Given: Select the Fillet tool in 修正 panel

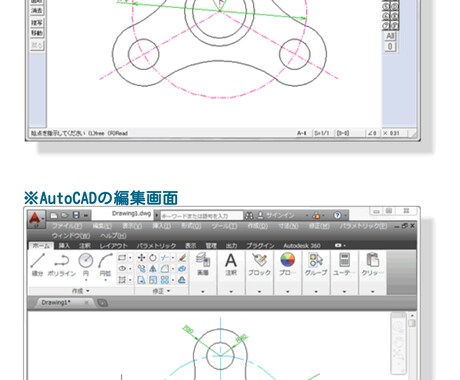Looking at the screenshot, I should [164, 269].
